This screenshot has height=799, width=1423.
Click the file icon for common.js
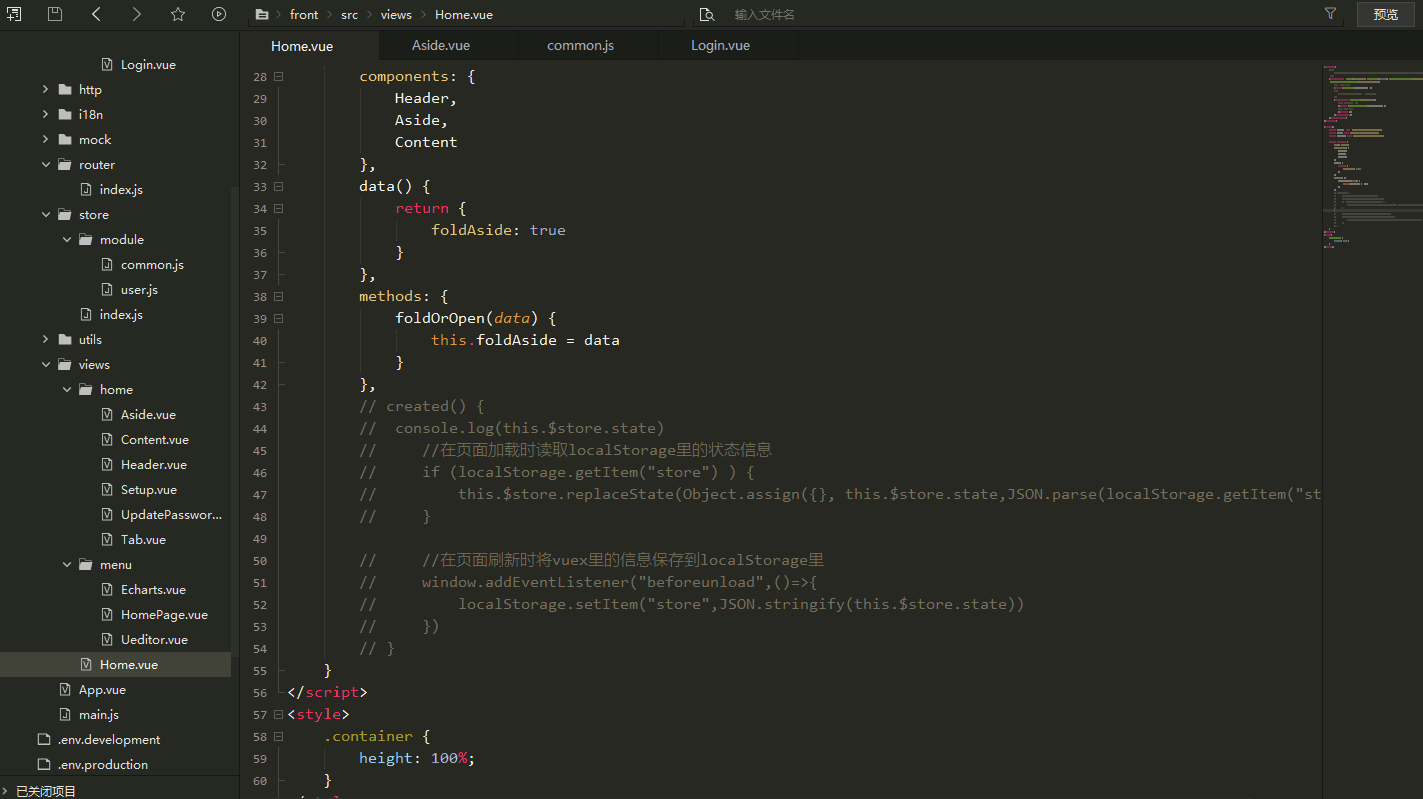point(107,264)
